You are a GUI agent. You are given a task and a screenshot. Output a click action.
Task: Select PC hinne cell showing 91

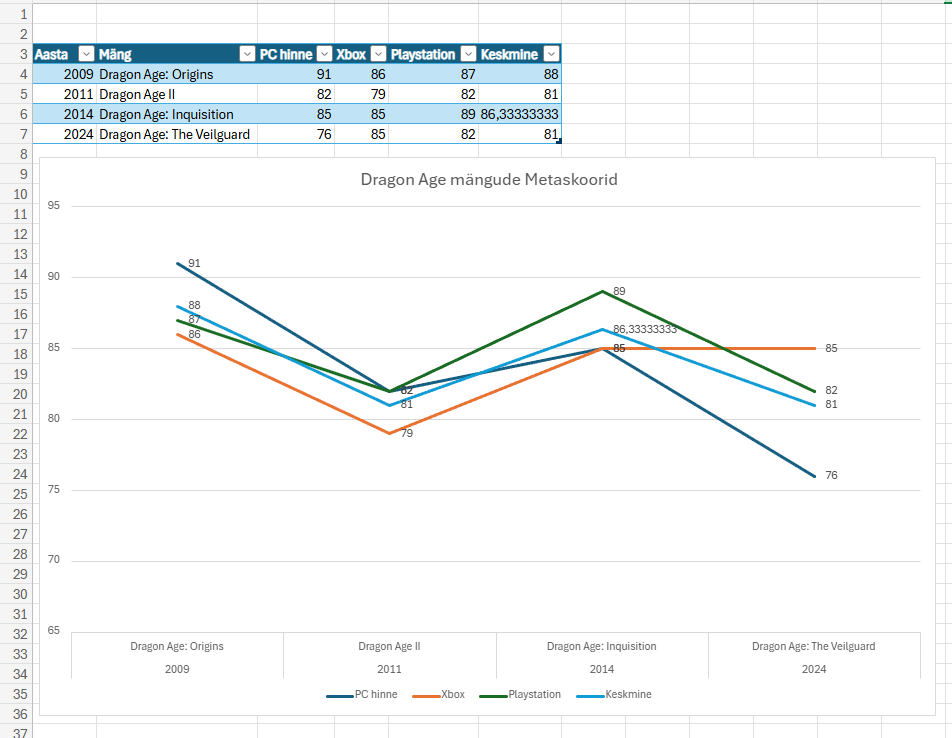tap(296, 74)
